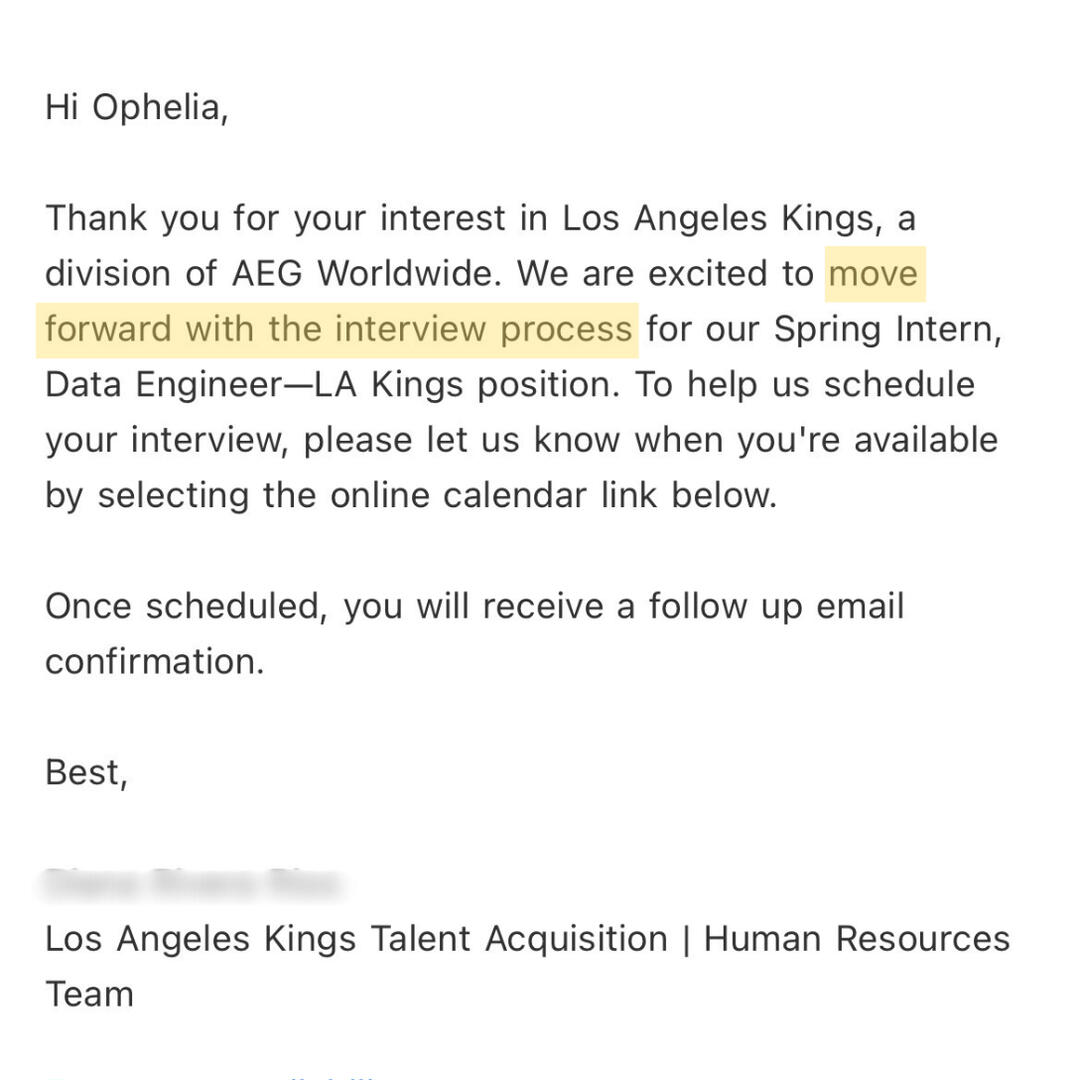Click the vertical bar separator in signature

[686, 939]
